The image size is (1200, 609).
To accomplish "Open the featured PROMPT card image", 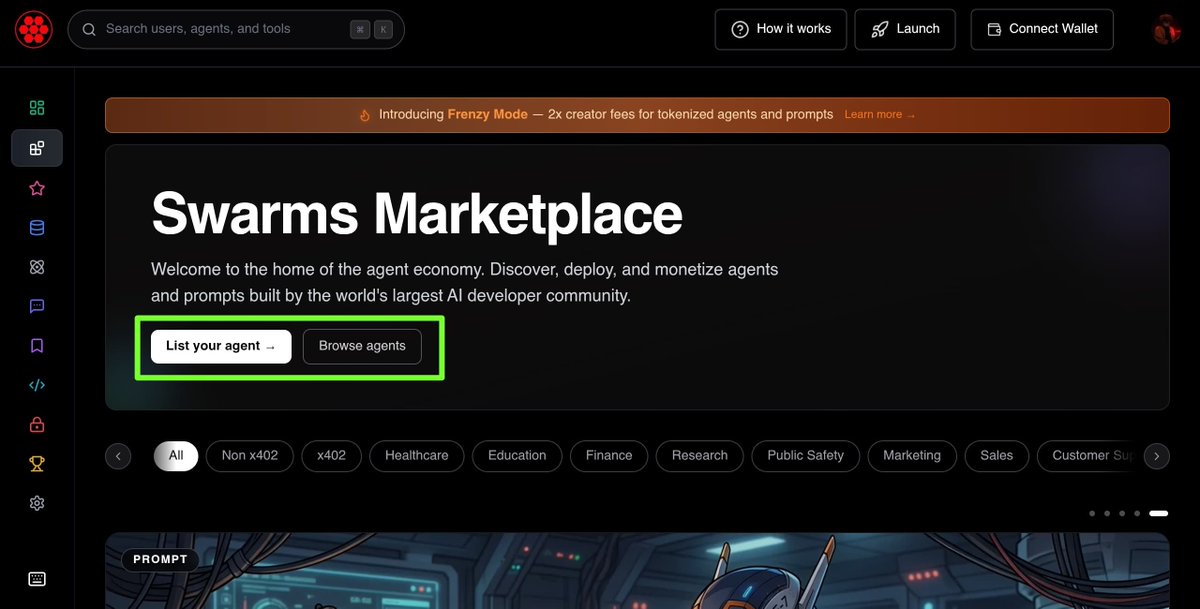I will coord(637,570).
